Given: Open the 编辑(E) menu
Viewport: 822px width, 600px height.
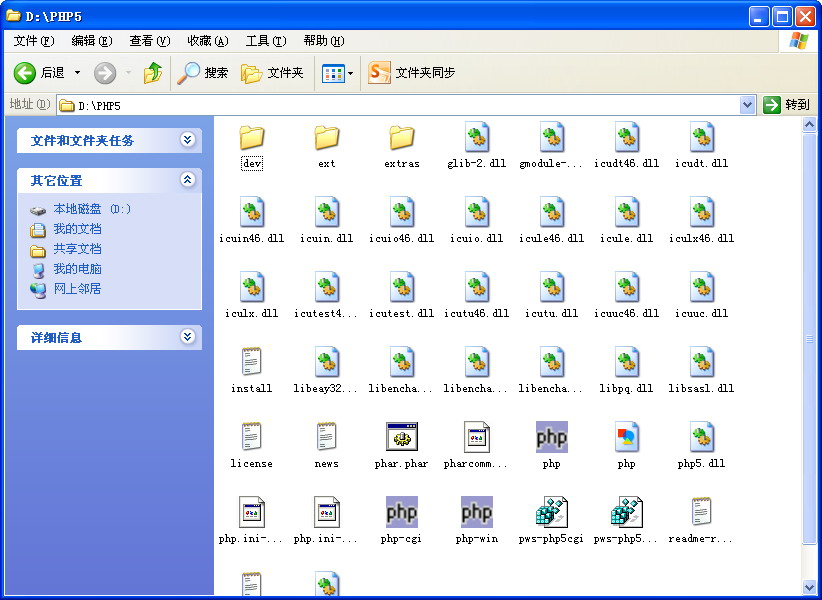Looking at the screenshot, I should [x=92, y=41].
